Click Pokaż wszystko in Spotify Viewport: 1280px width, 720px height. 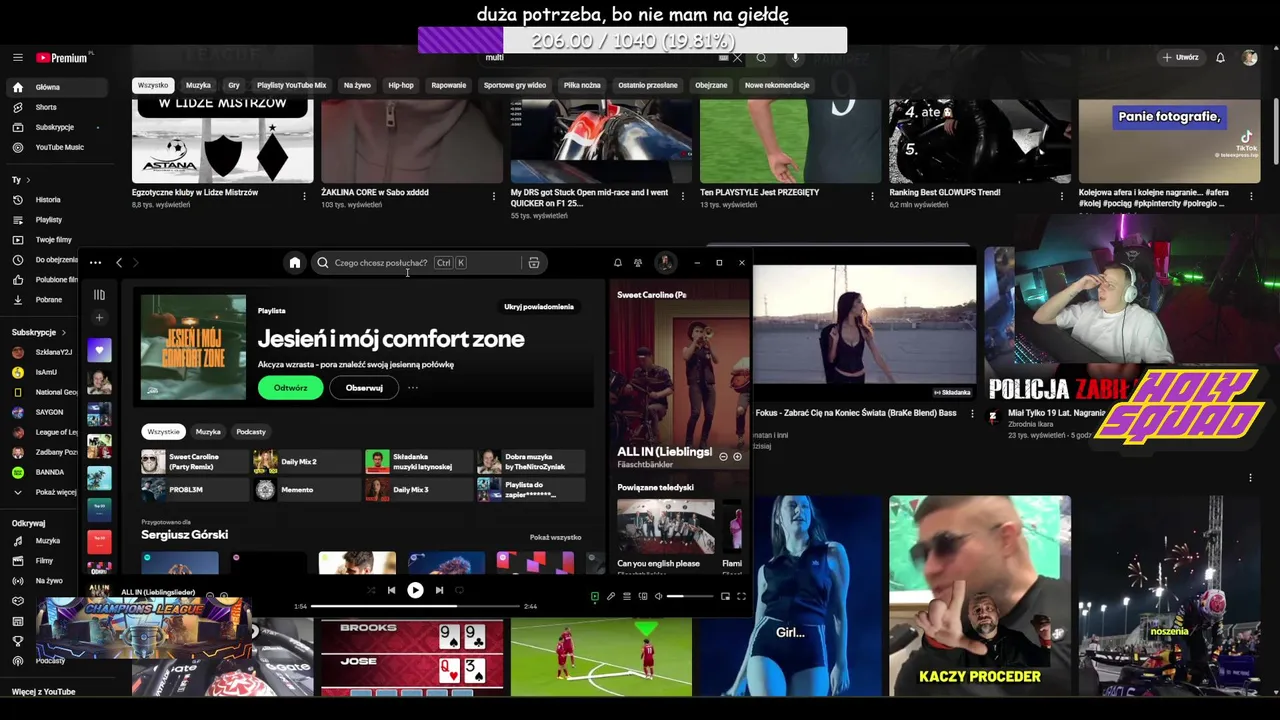point(555,537)
